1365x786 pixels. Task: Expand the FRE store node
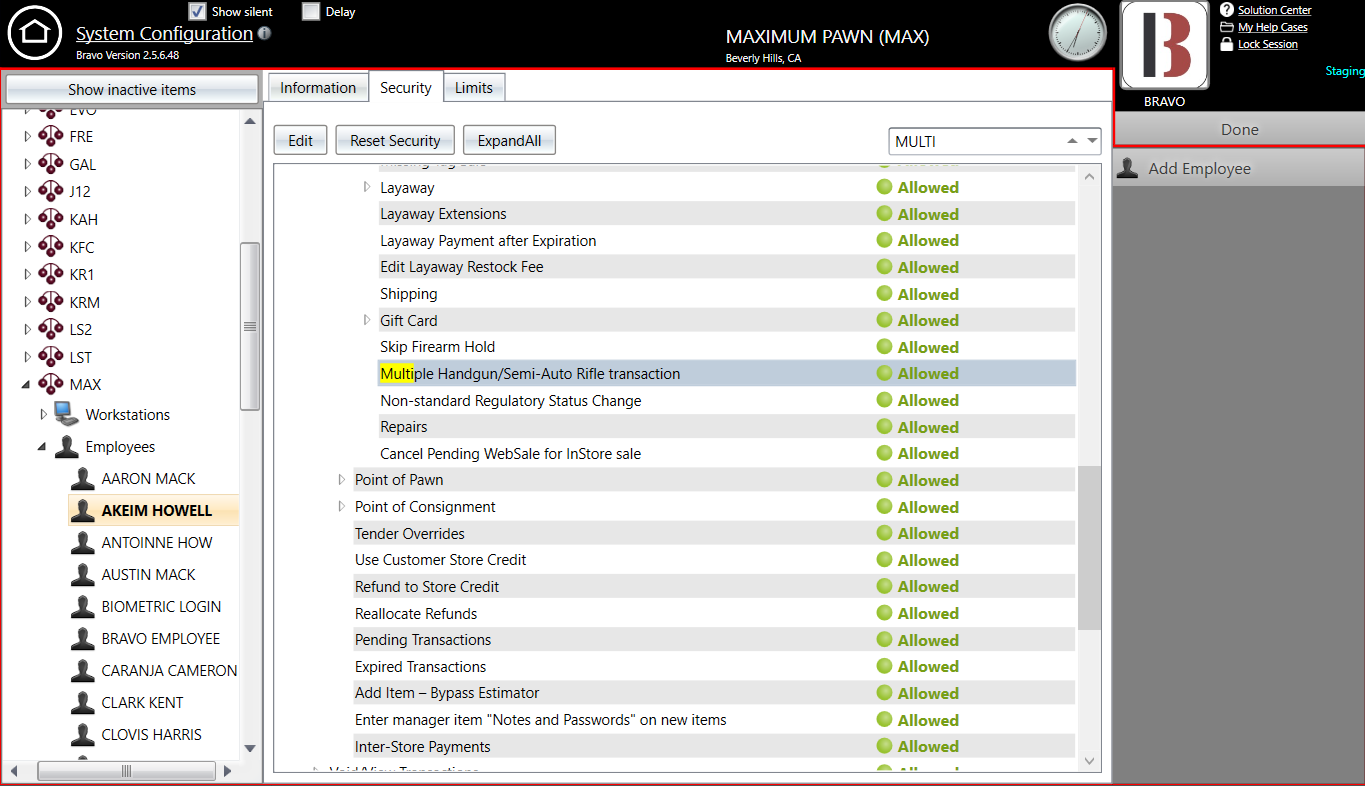(x=27, y=136)
